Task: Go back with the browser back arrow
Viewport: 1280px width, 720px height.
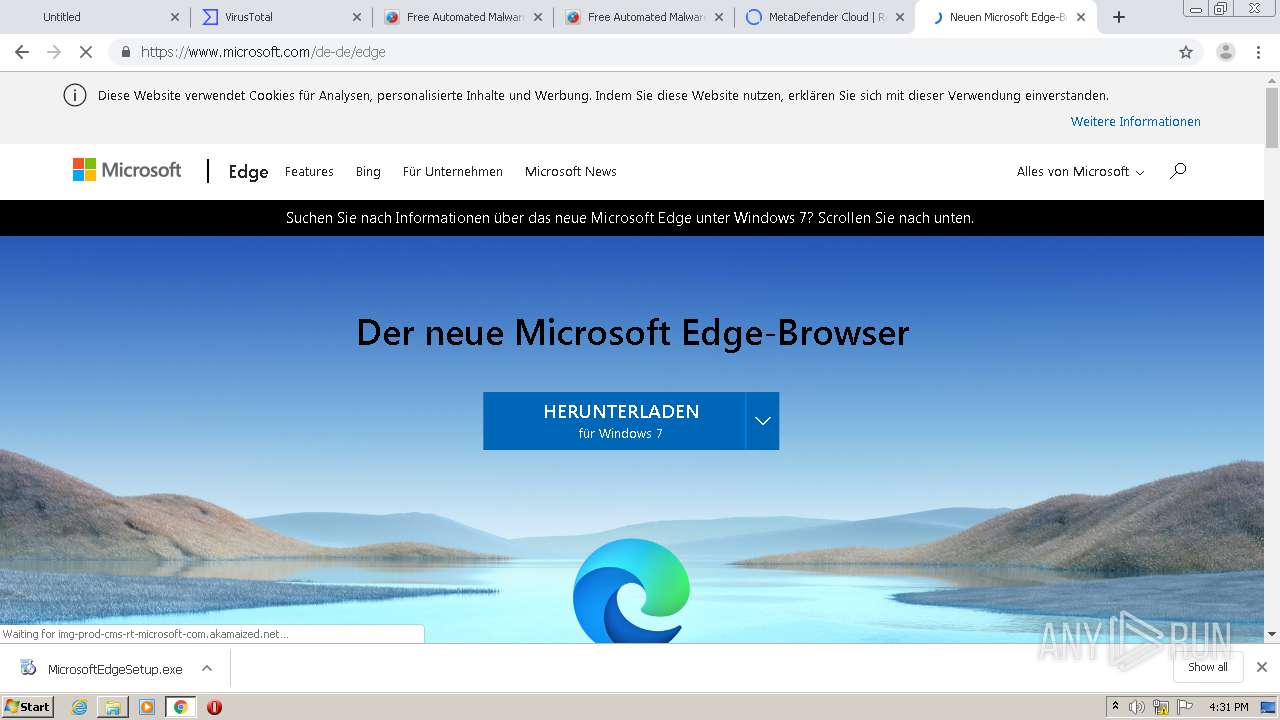Action: 22,52
